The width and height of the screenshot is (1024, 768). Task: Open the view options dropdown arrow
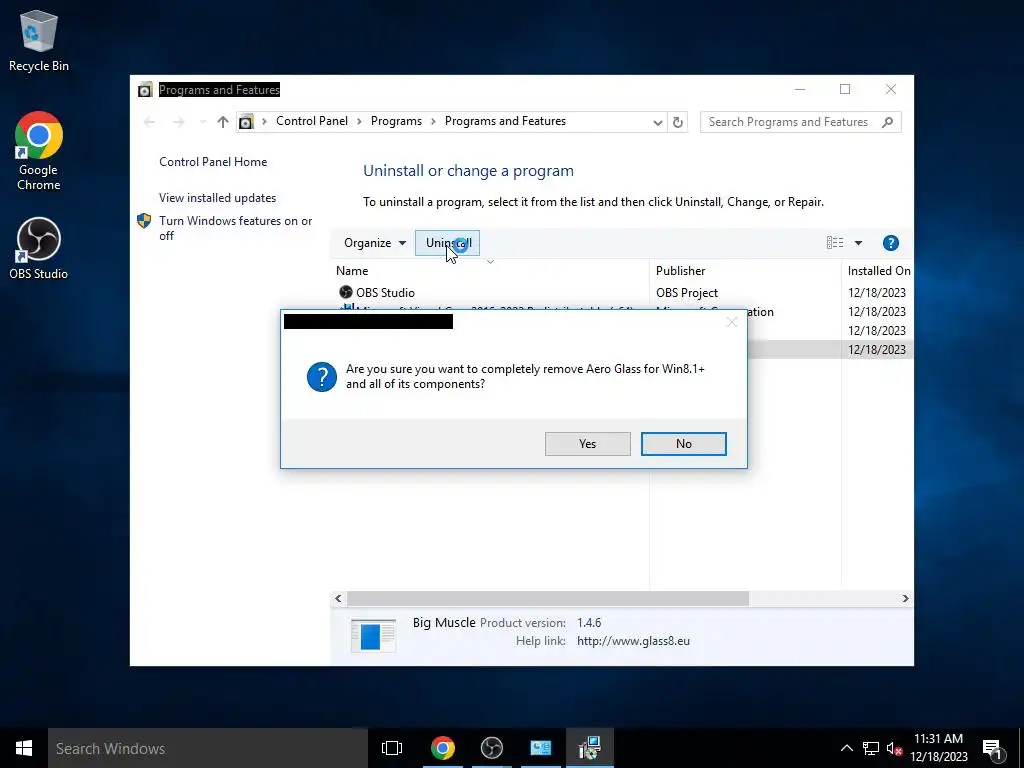[x=858, y=243]
